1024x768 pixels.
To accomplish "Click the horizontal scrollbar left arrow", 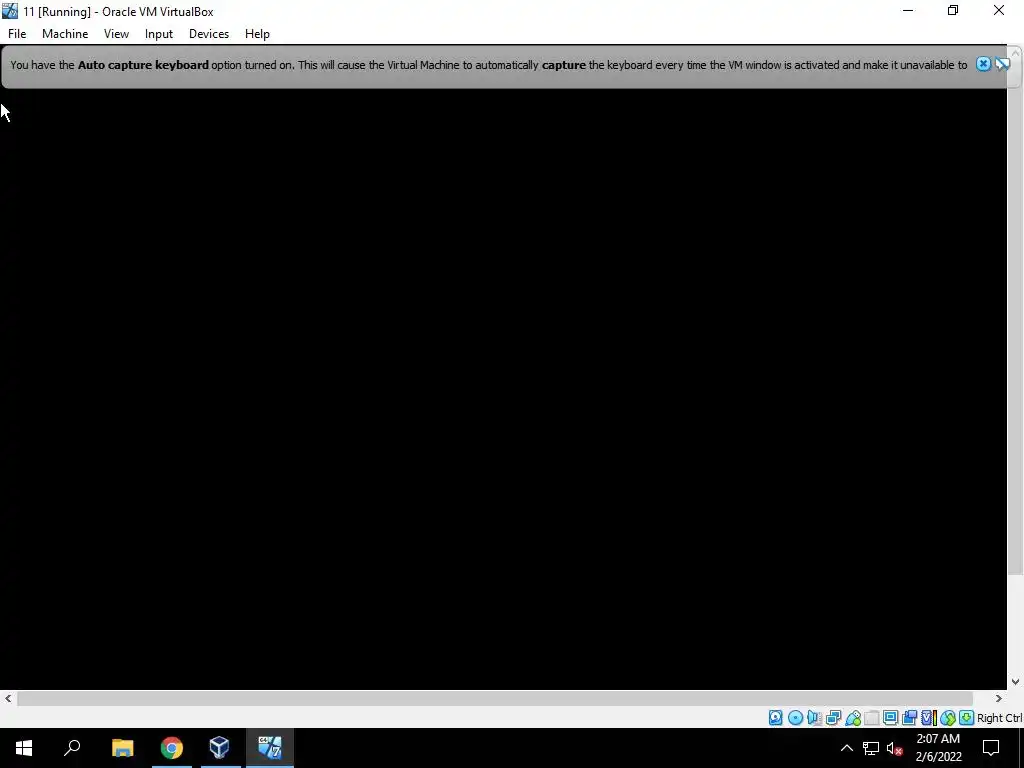I will point(8,698).
